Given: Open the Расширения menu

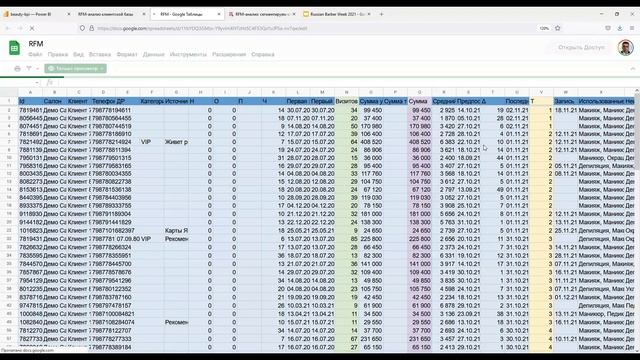Looking at the screenshot, I should pos(229,54).
